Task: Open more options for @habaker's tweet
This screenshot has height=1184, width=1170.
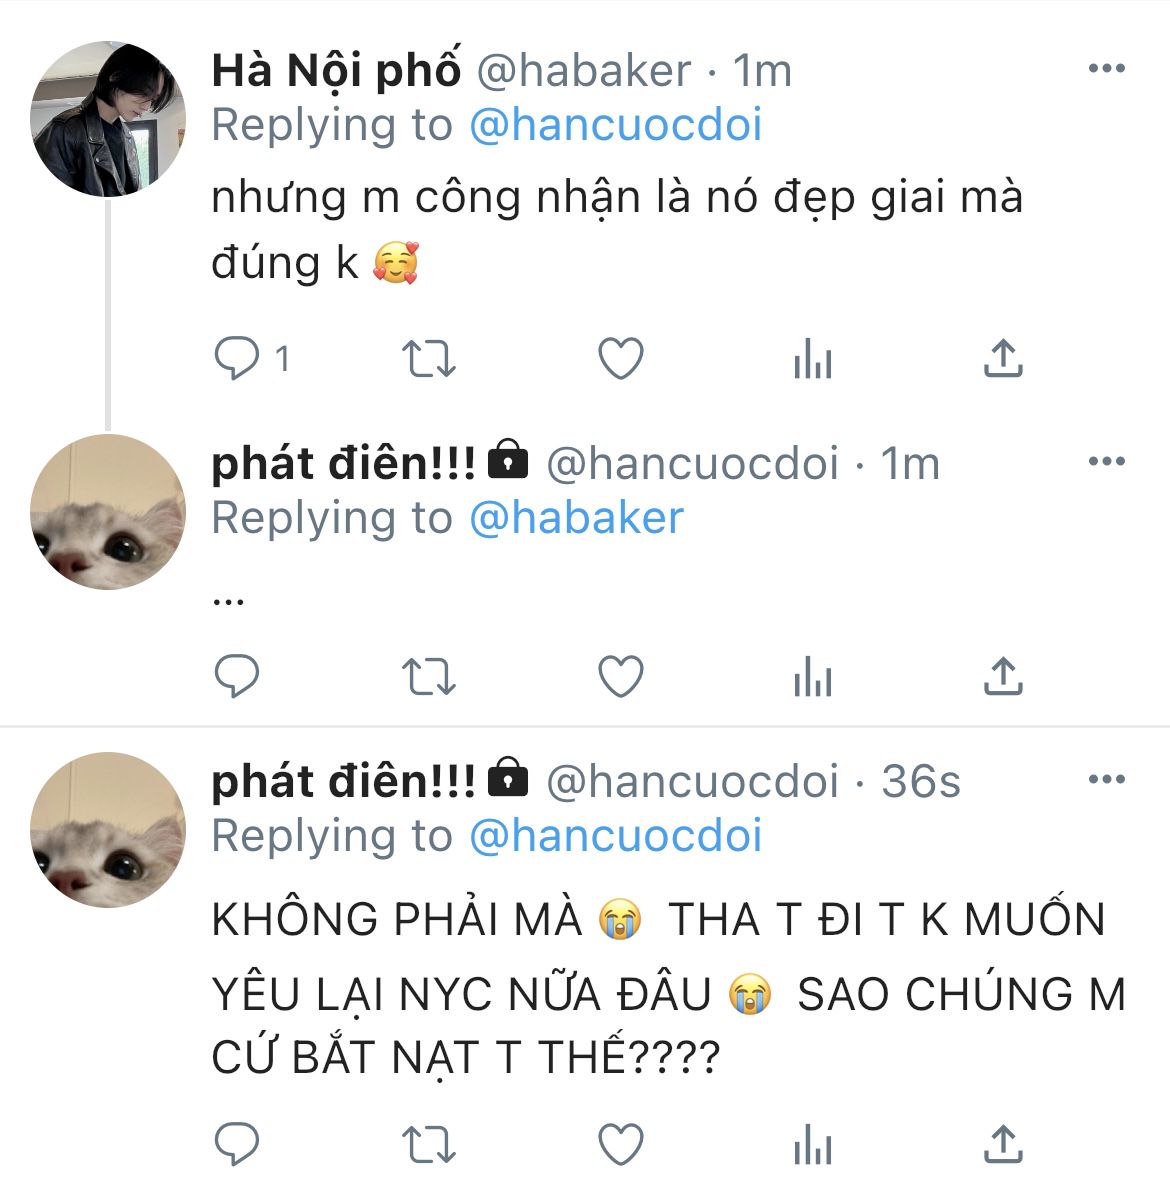Action: 1107,68
